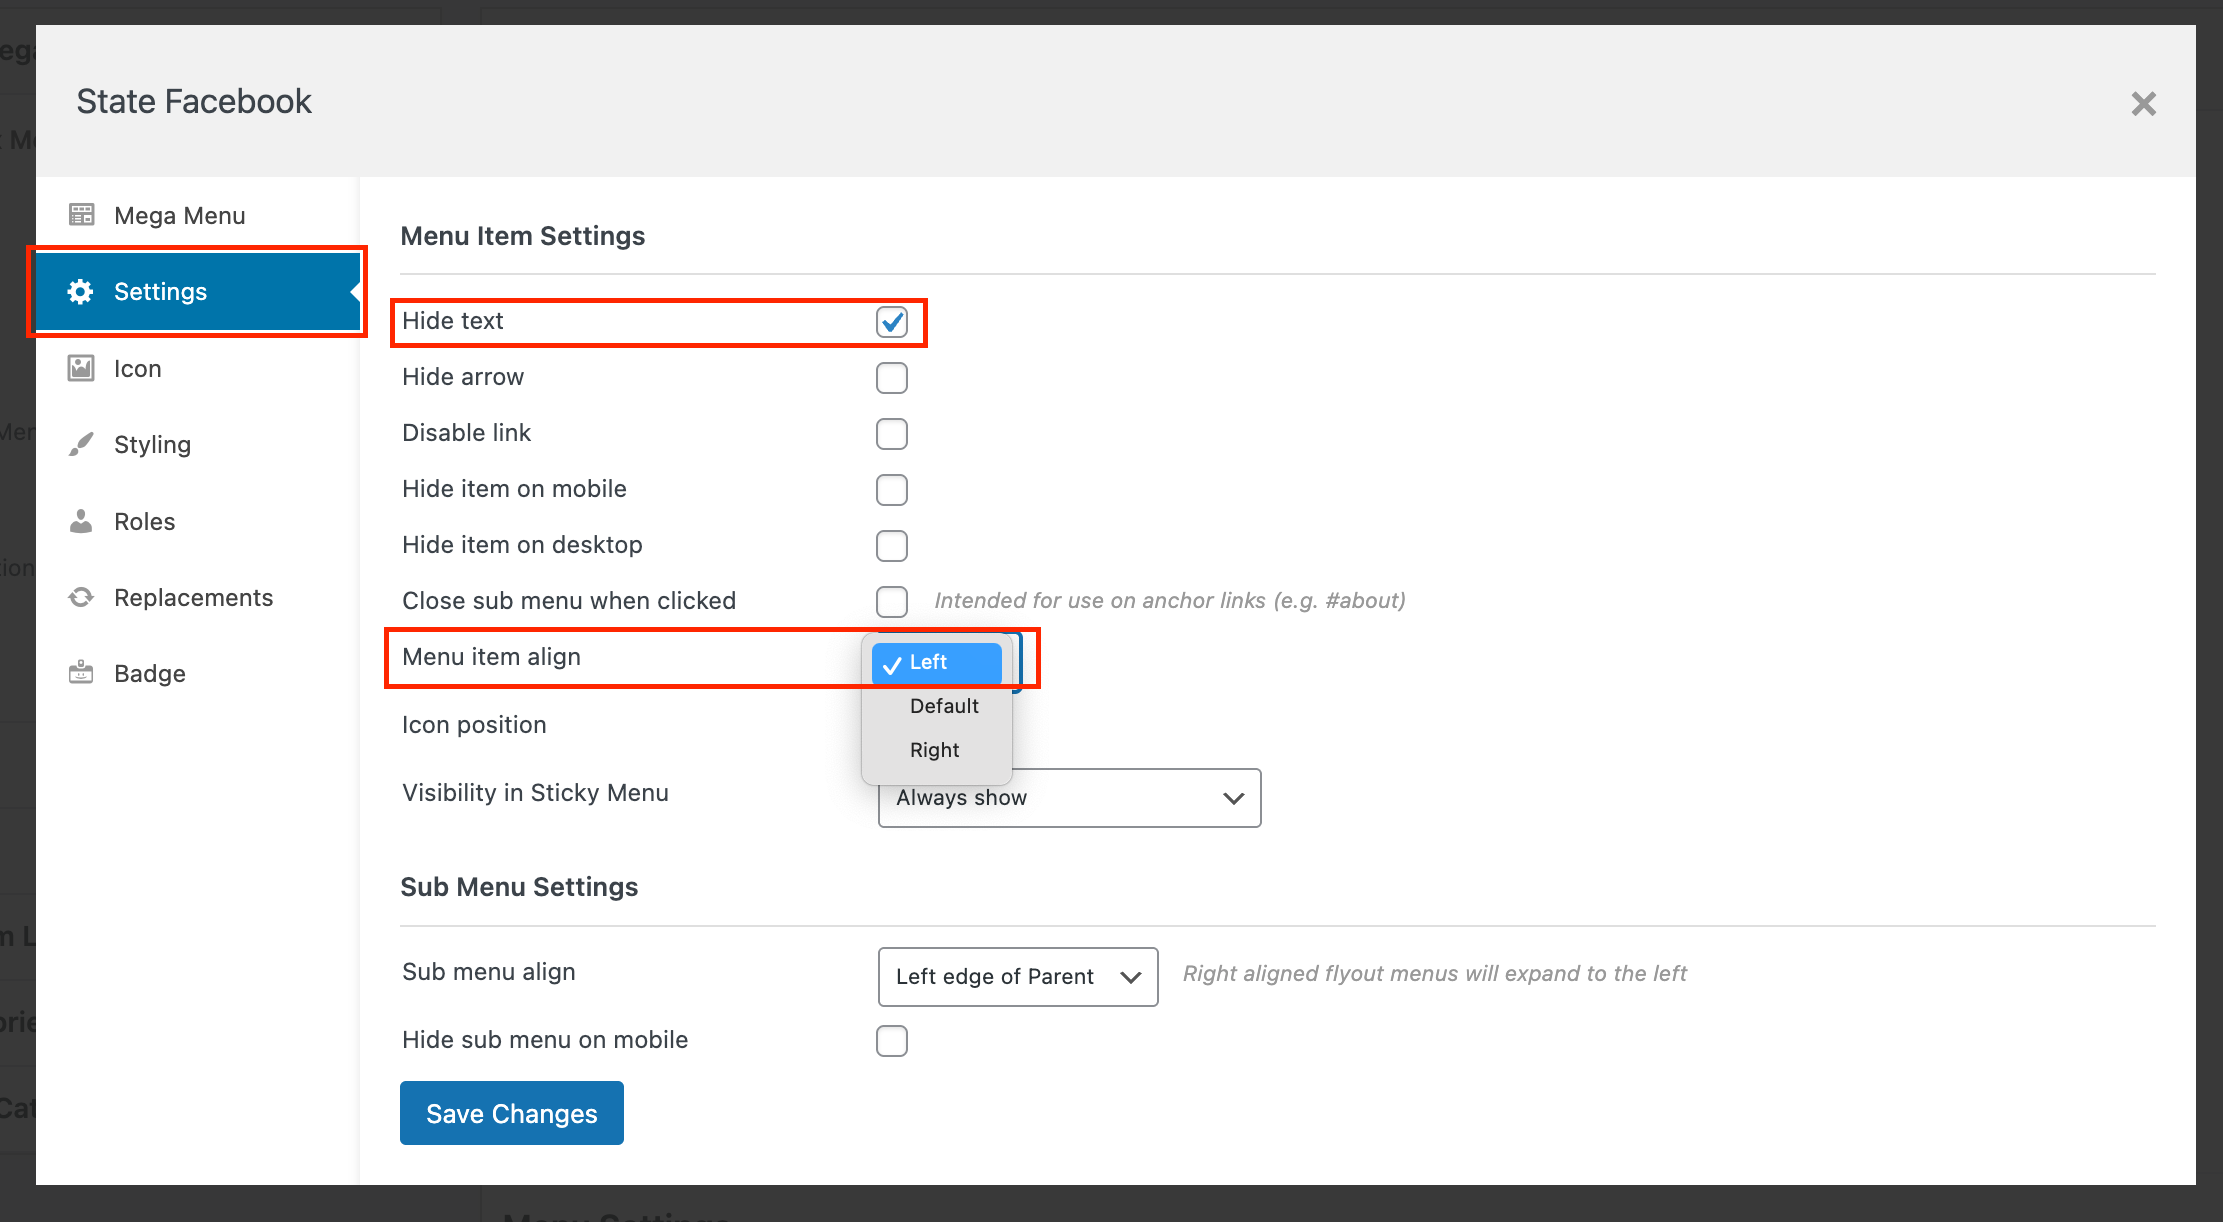The width and height of the screenshot is (2223, 1222).
Task: Close the State Facebook dialog
Action: tap(2143, 103)
